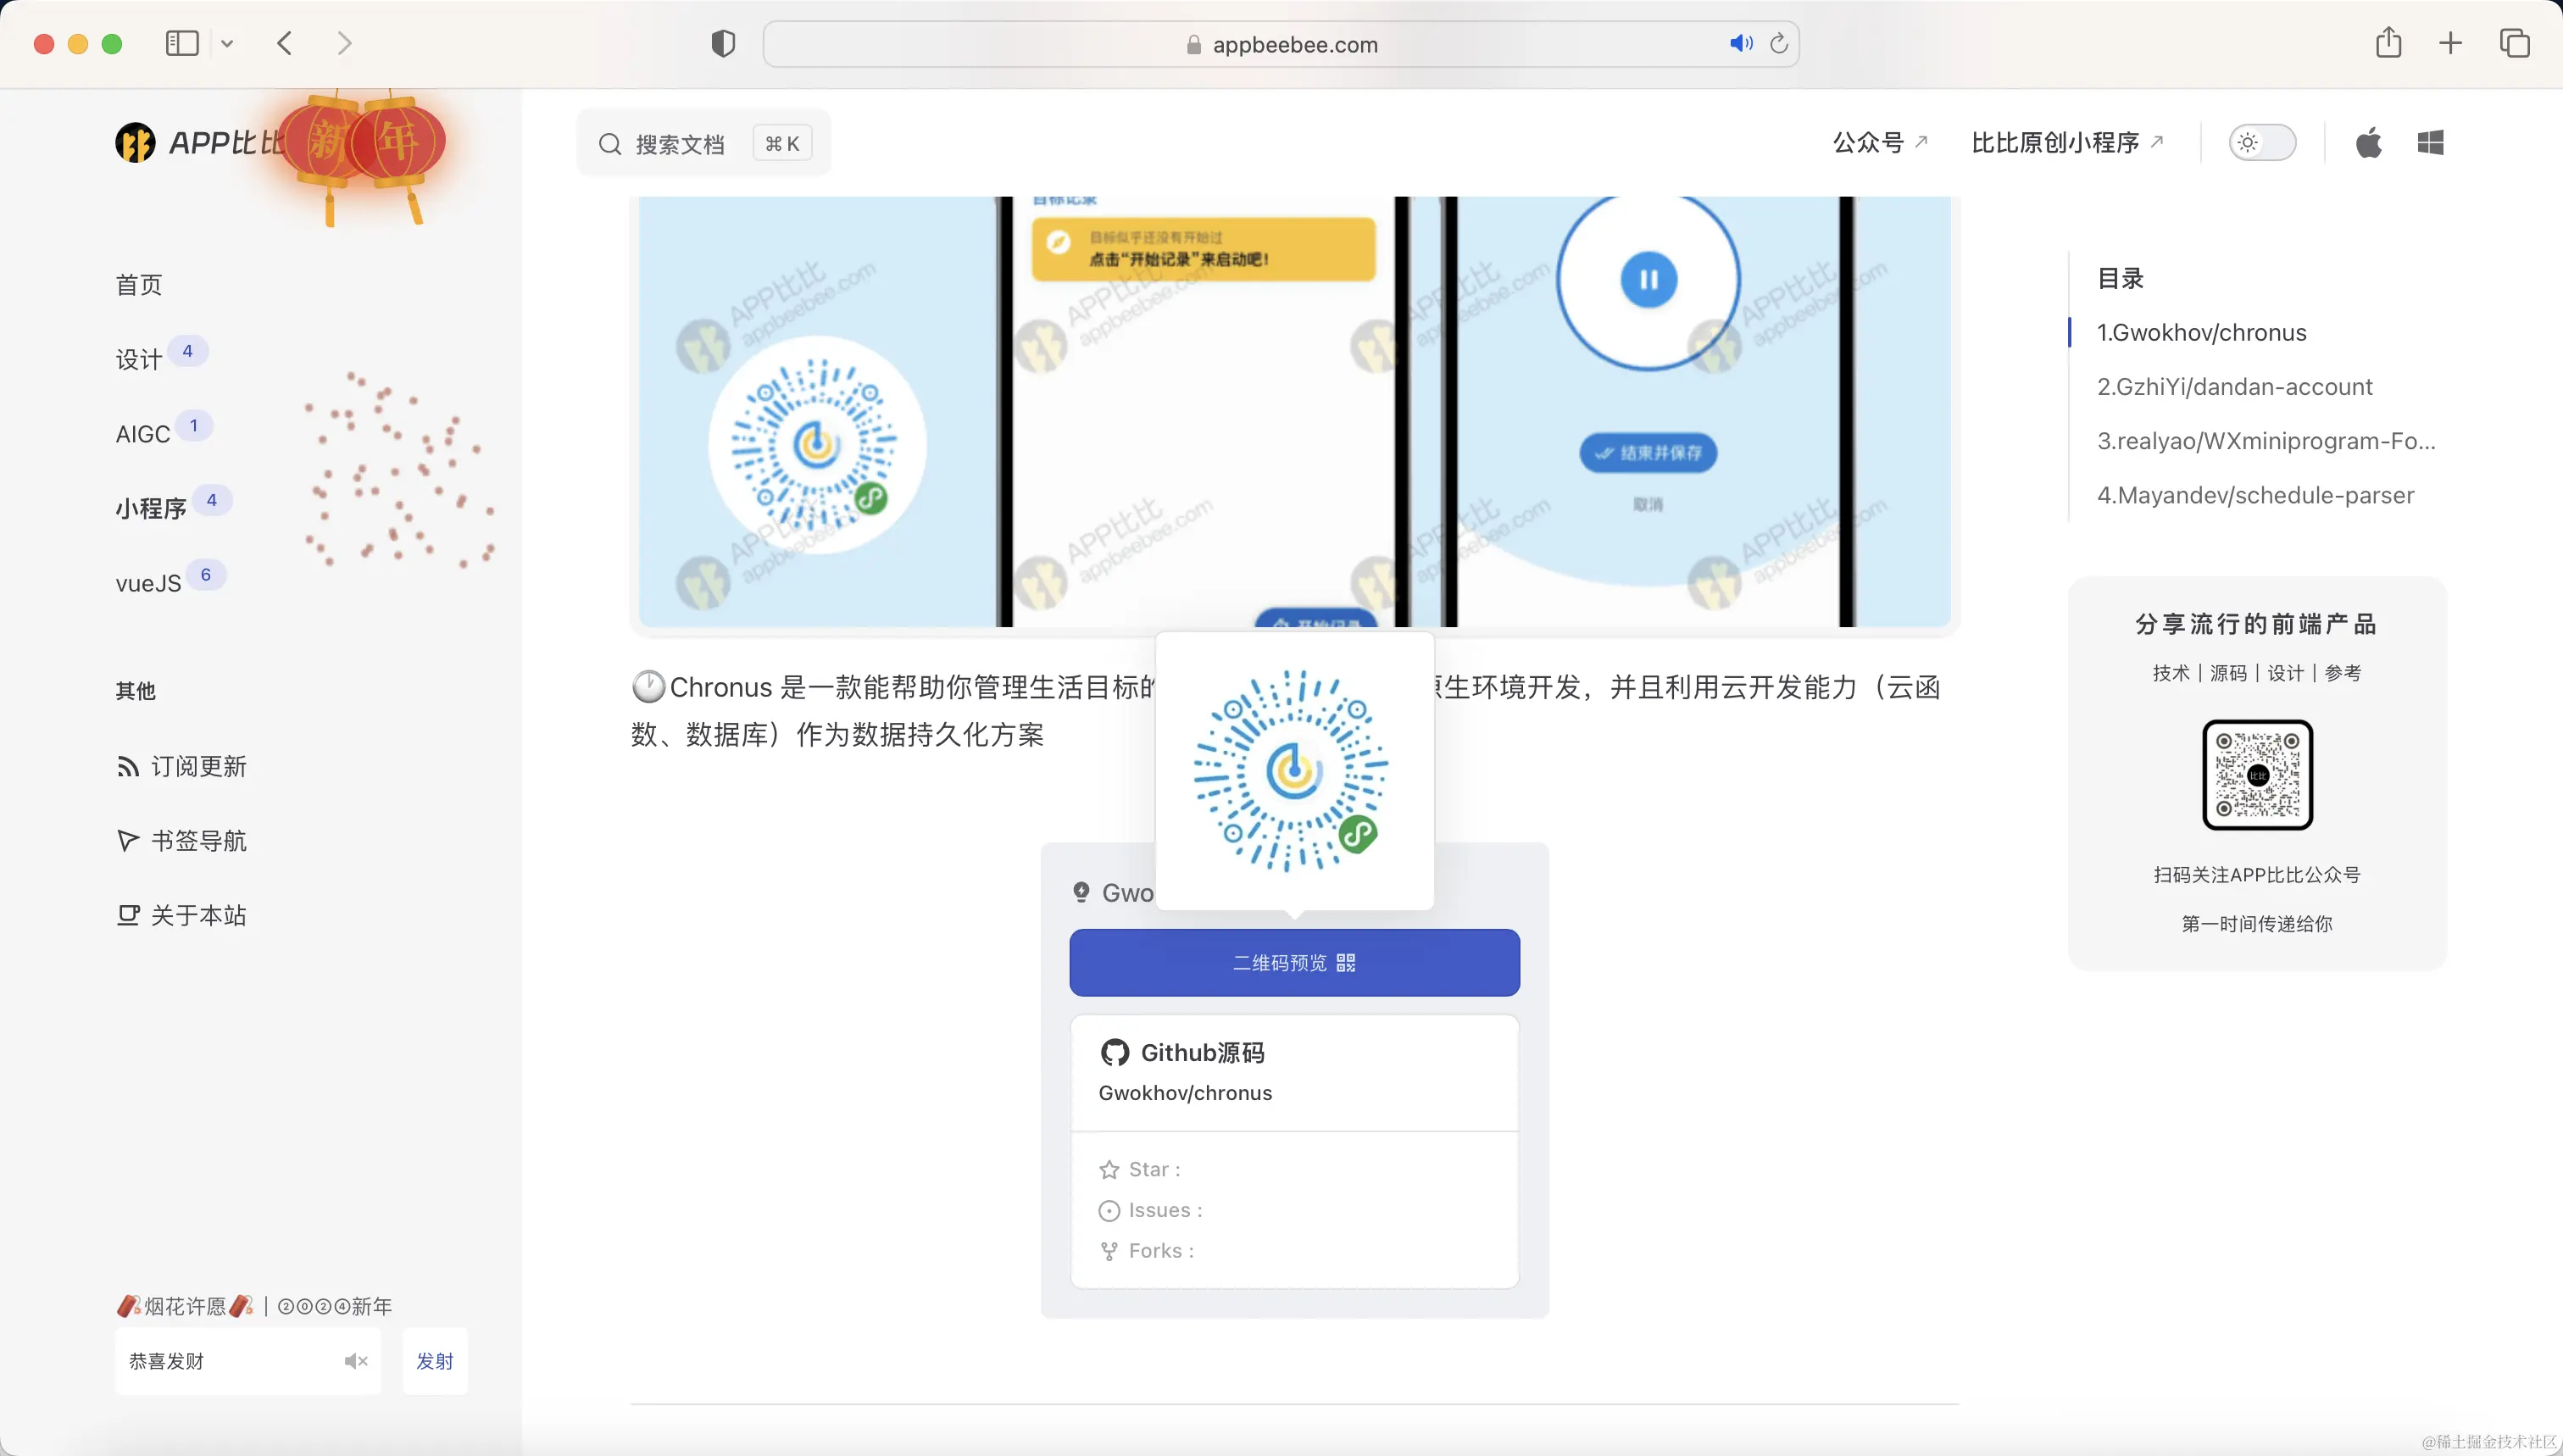Click the Windows platform icon in the header
This screenshot has height=1456, width=2563.
pos(2430,143)
